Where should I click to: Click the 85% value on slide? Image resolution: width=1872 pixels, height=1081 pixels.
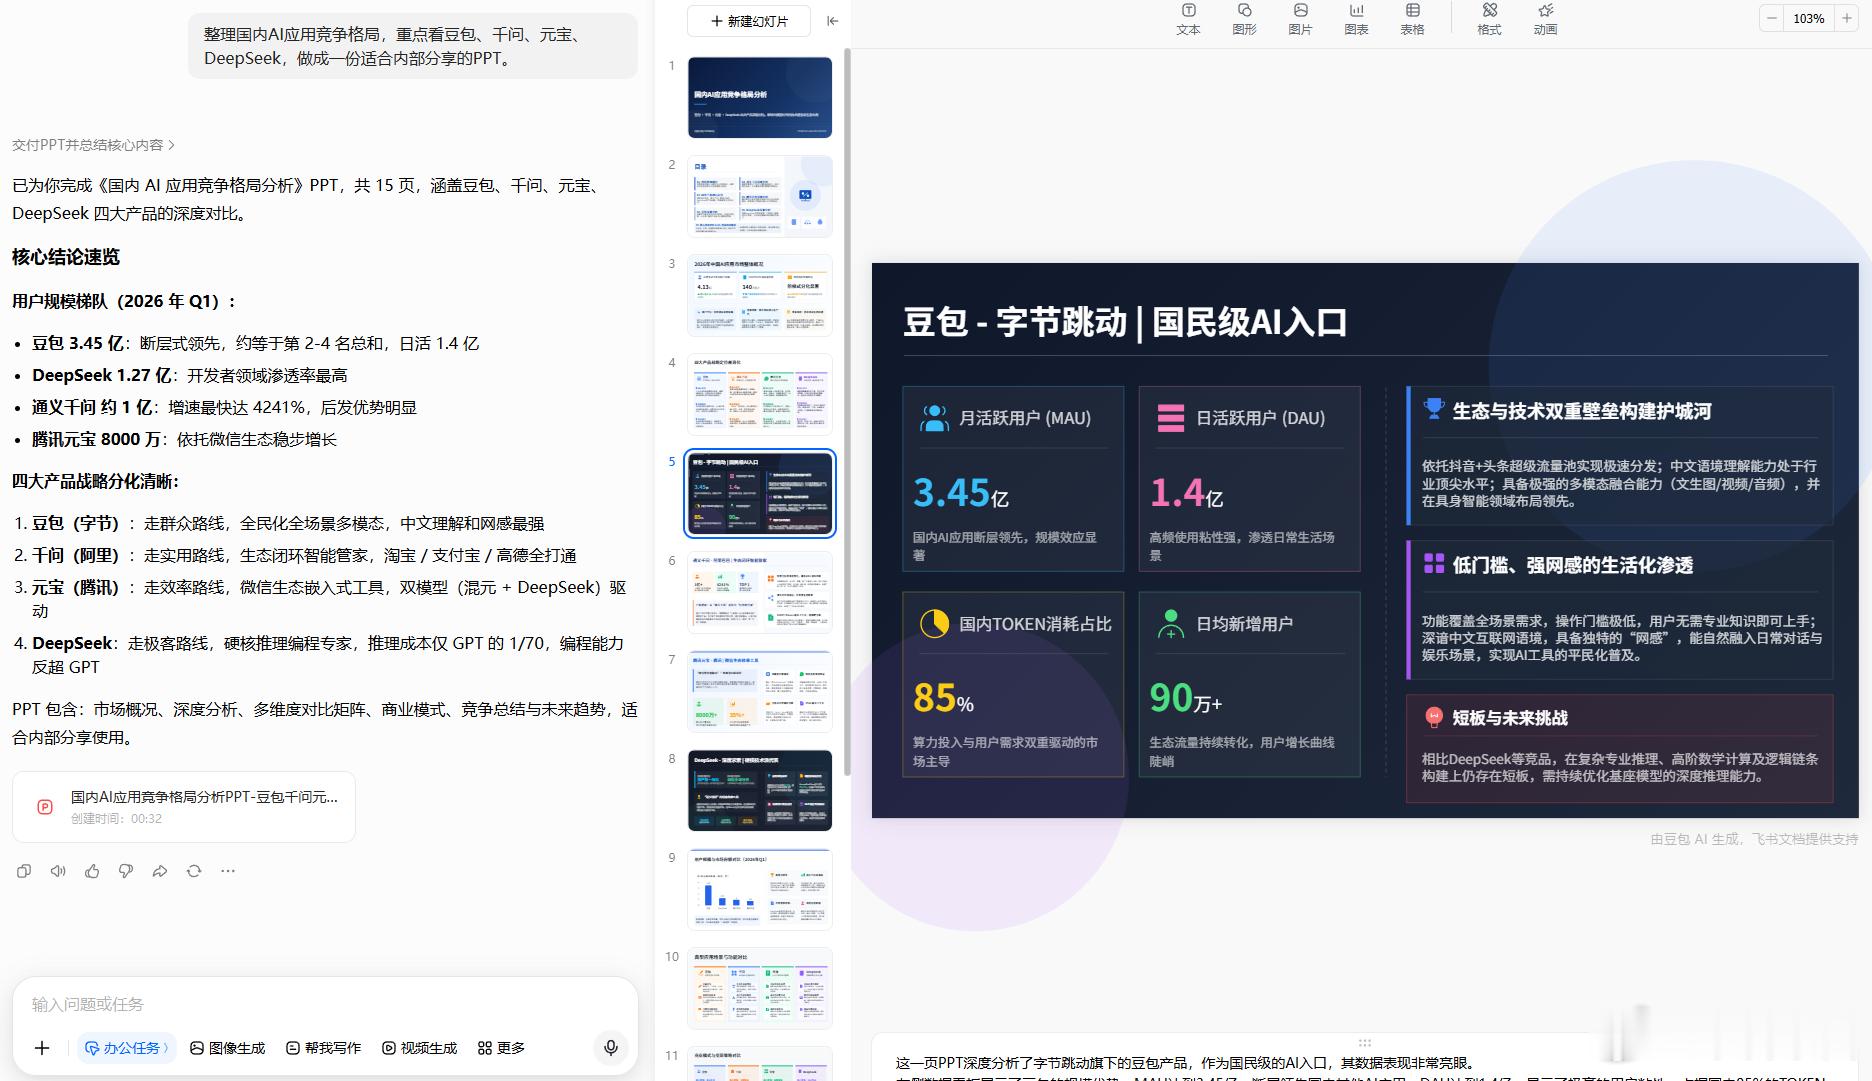point(943,697)
